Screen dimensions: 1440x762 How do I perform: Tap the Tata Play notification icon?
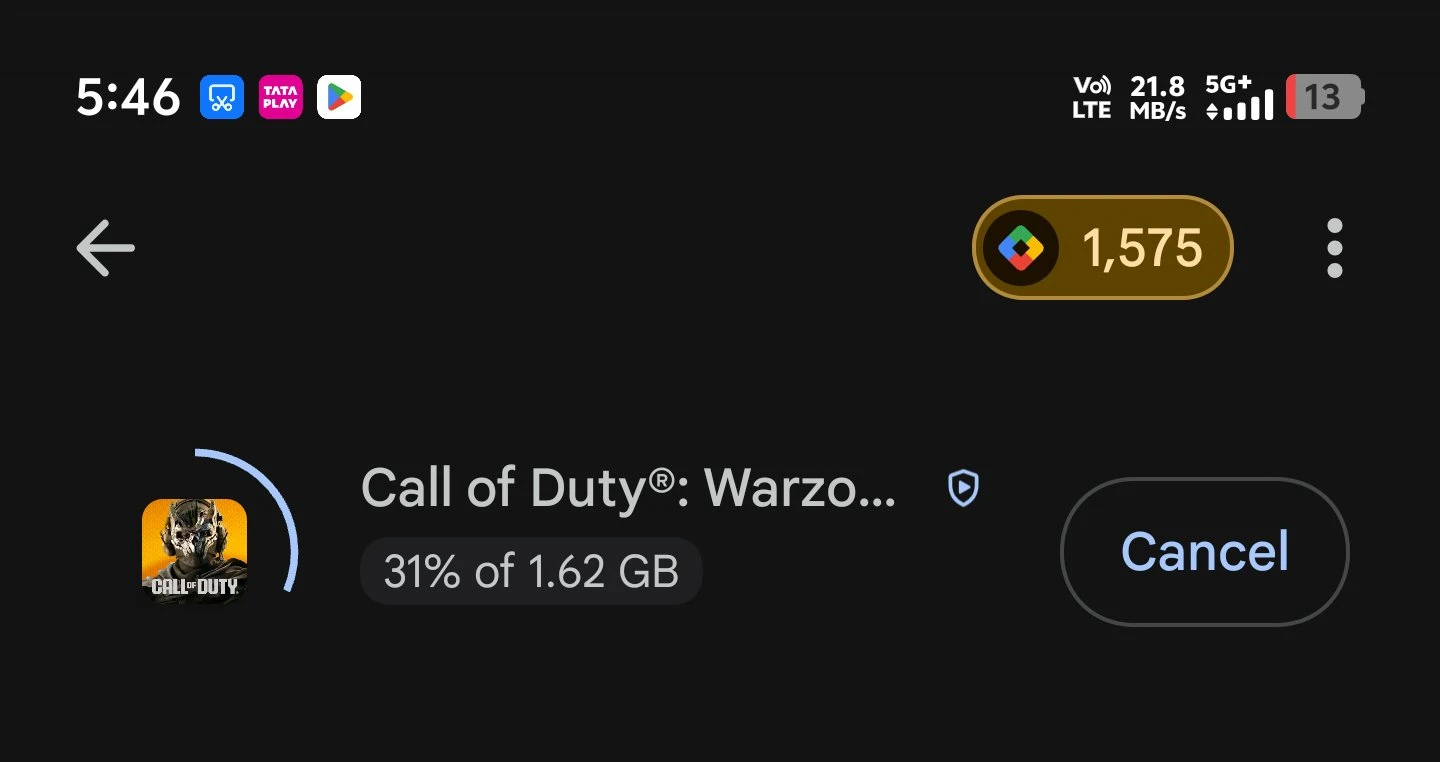(x=280, y=97)
